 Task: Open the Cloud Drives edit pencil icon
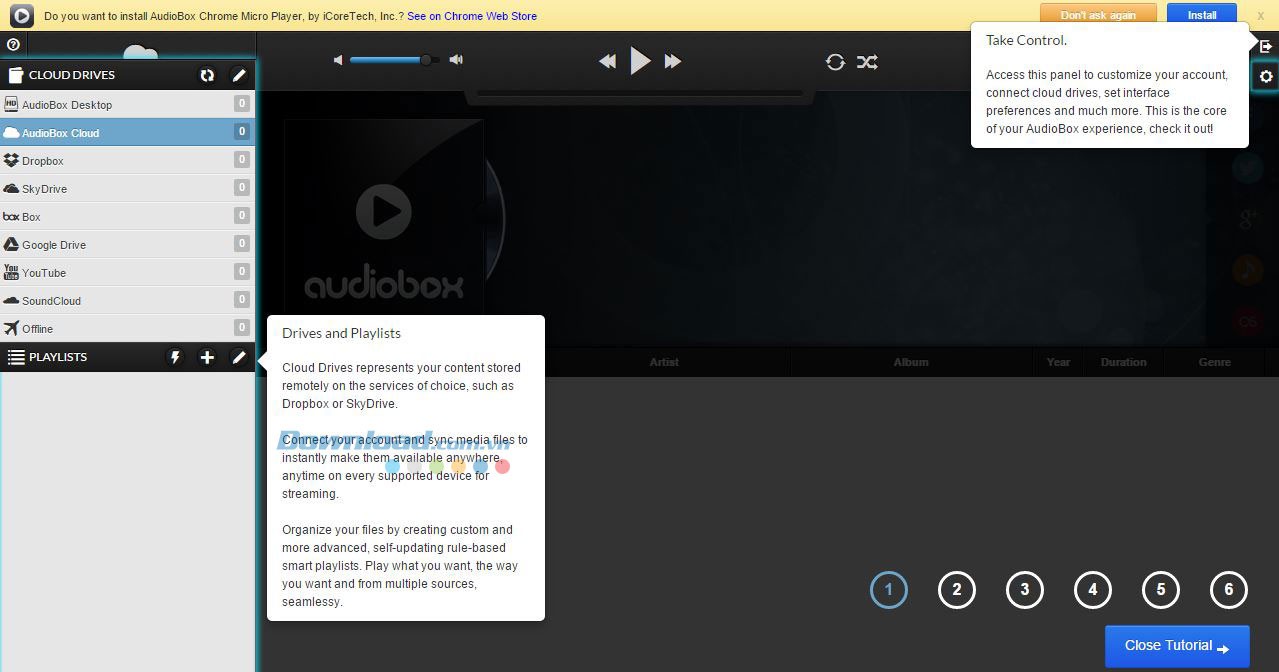(239, 75)
